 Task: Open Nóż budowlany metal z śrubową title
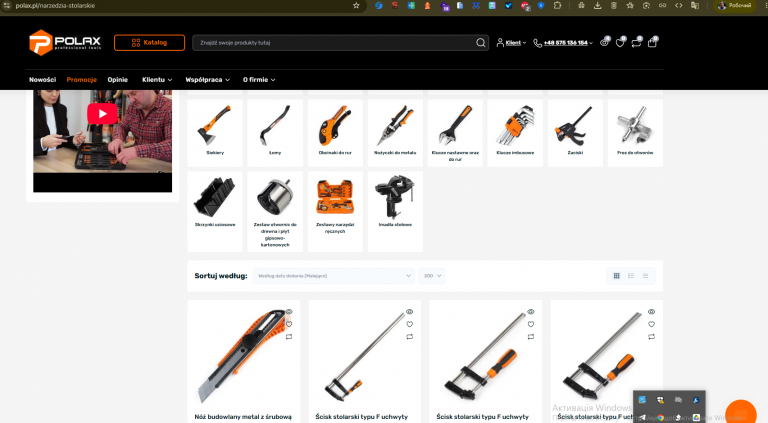click(x=243, y=417)
